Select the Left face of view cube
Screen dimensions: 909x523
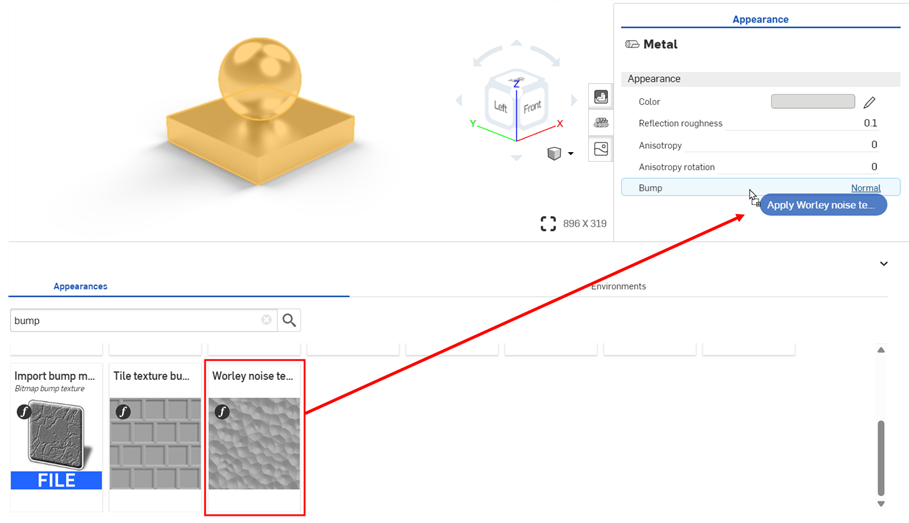[x=500, y=107]
